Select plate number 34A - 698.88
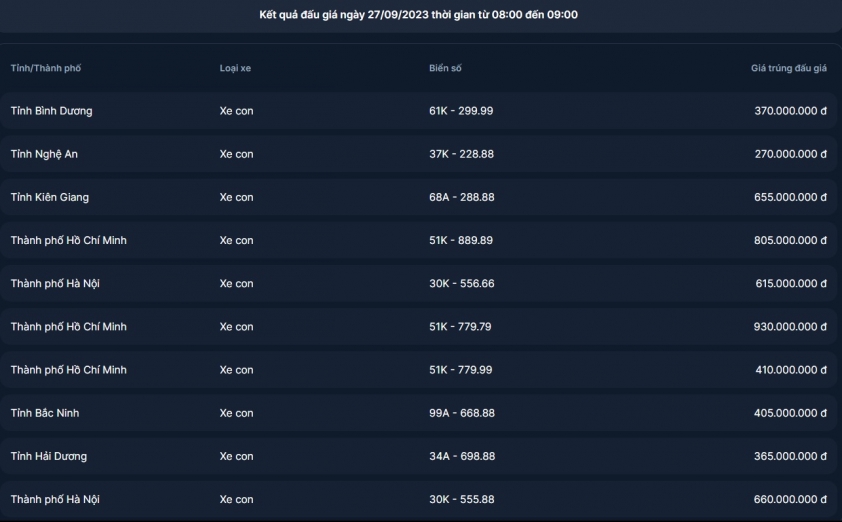Screen dimensions: 842x522 tap(462, 456)
